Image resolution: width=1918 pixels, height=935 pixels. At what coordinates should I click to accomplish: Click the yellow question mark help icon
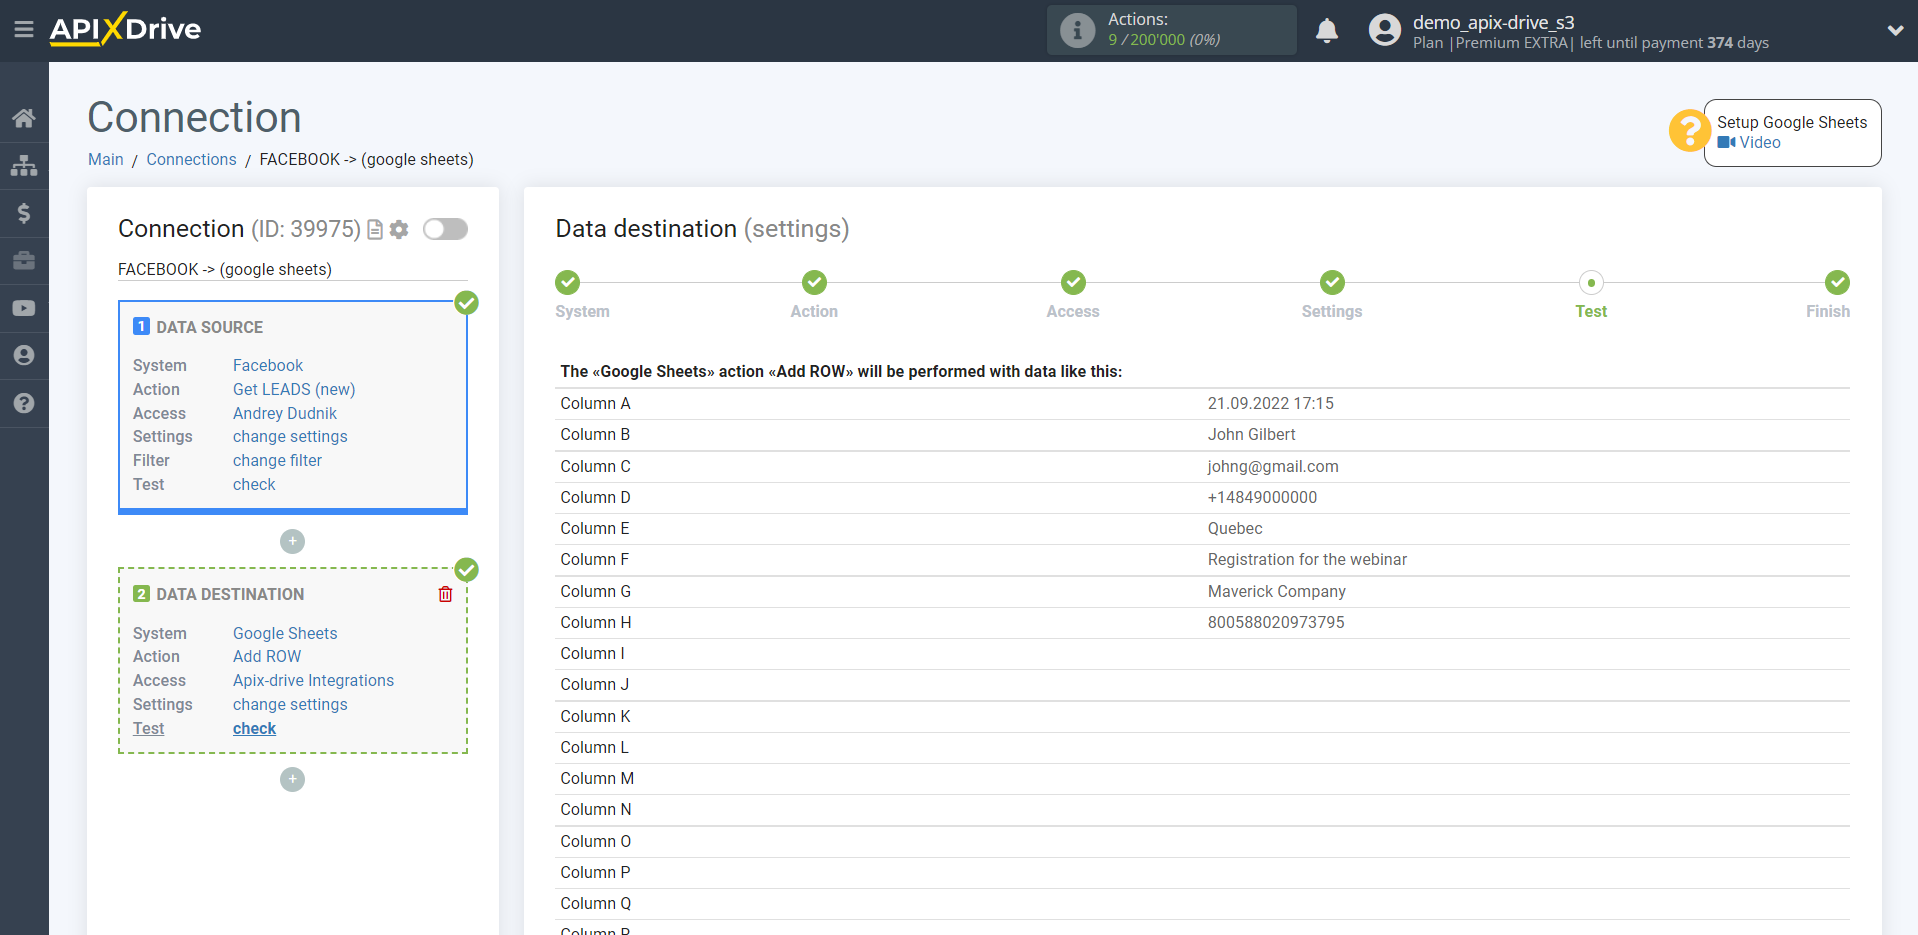[1689, 131]
